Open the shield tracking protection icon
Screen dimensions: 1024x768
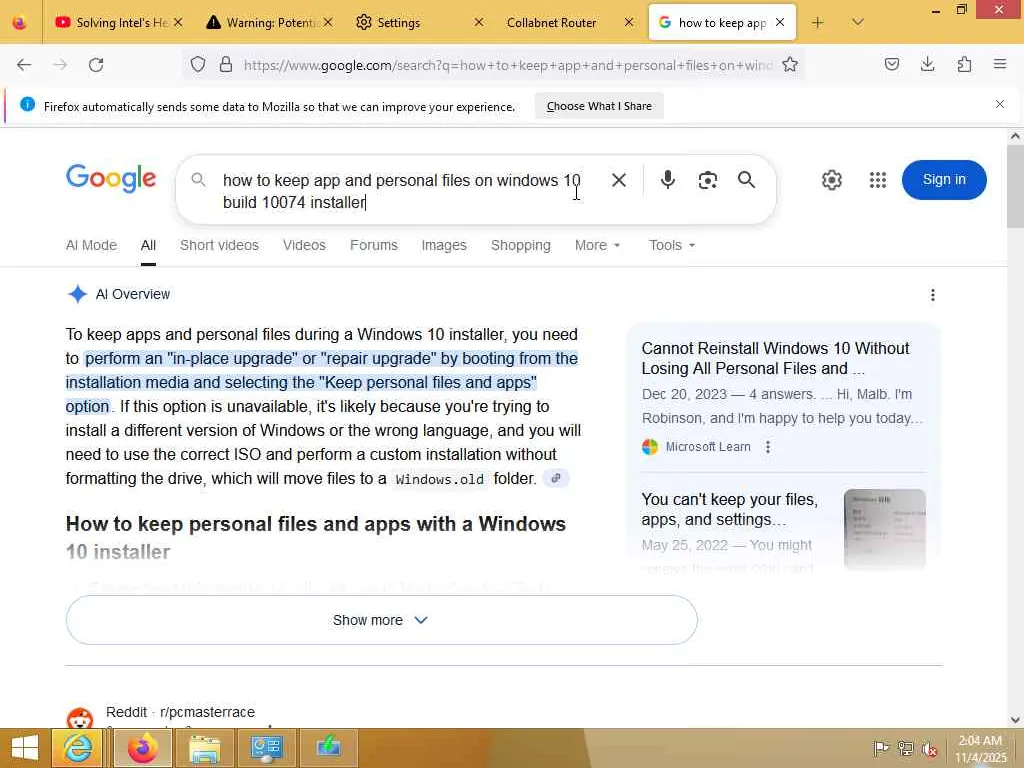pyautogui.click(x=198, y=65)
